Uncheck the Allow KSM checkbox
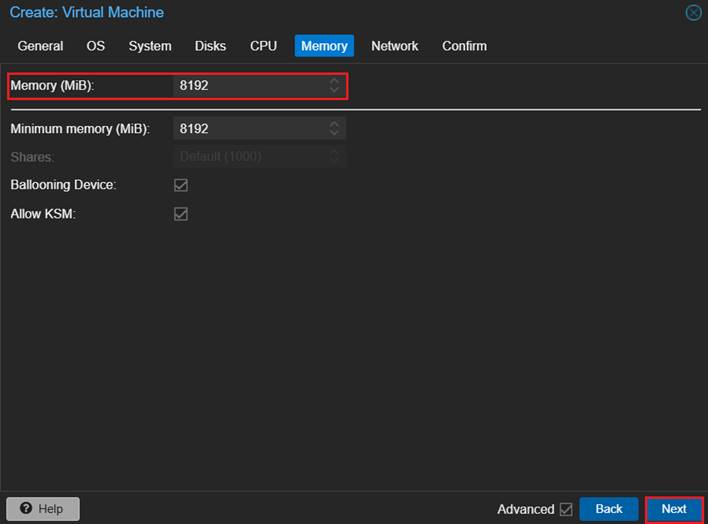The height and width of the screenshot is (524, 708). 181,214
